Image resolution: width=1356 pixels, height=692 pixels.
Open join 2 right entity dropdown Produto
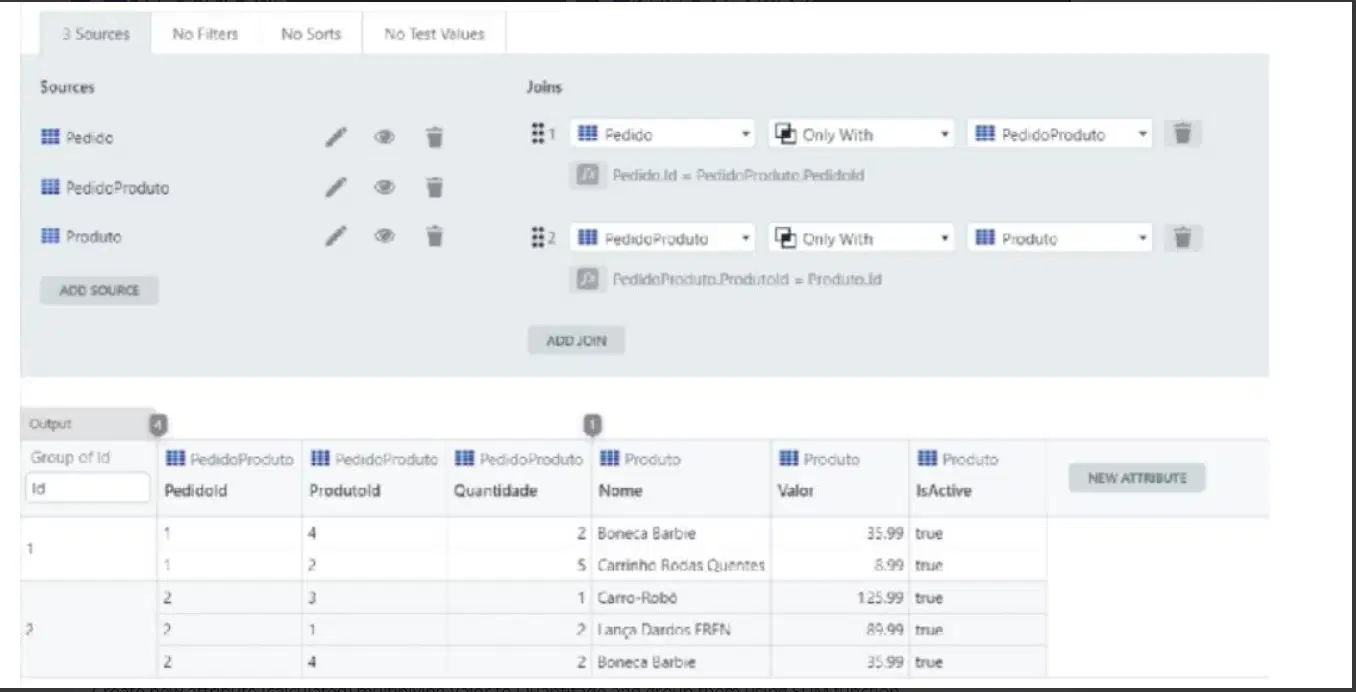[1060, 238]
